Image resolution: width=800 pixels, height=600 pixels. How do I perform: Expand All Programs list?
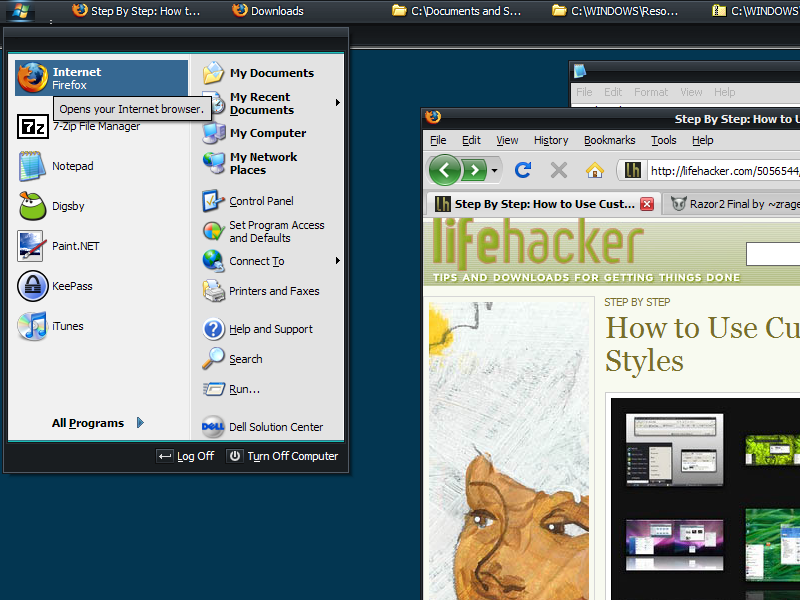point(97,423)
